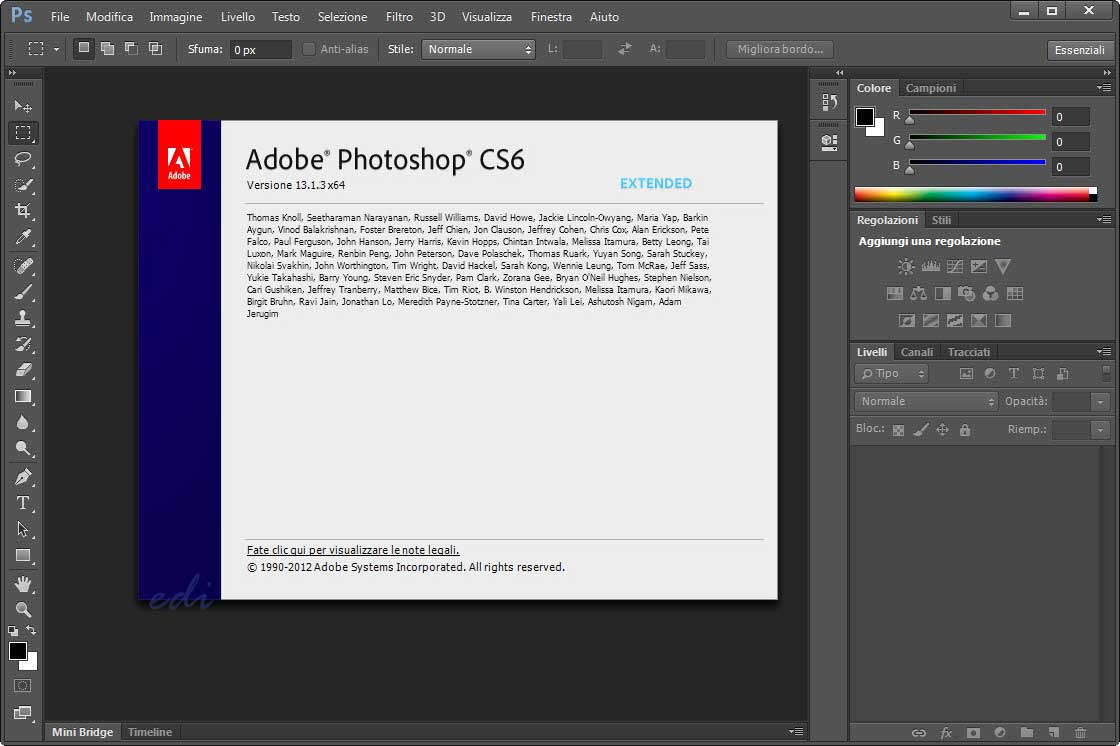The image size is (1120, 746).
Task: Change the screen mode
Action: (23, 712)
